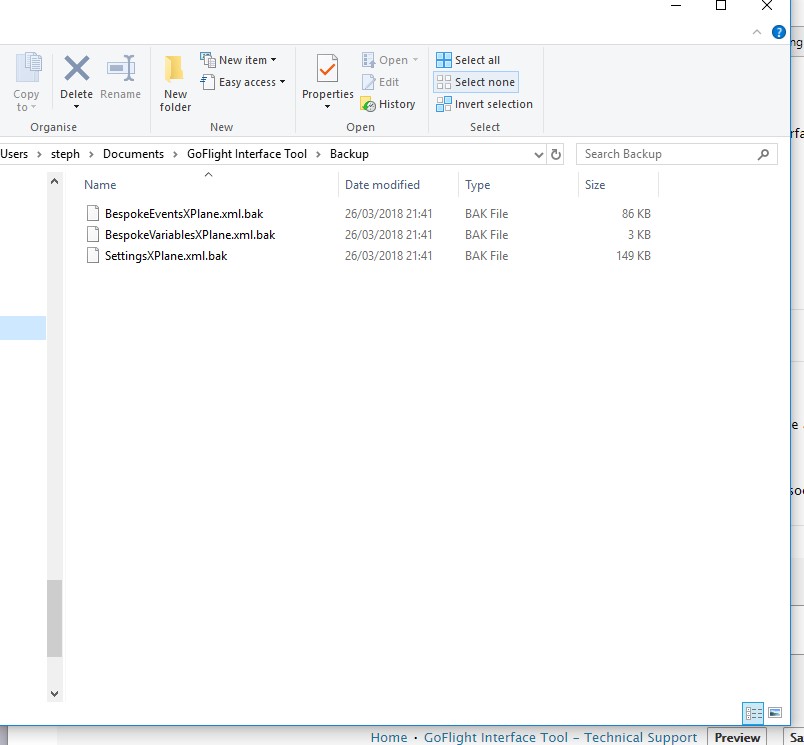Click the navigation pane scroll down arrow
Viewport: 804px width, 745px height.
point(54,693)
